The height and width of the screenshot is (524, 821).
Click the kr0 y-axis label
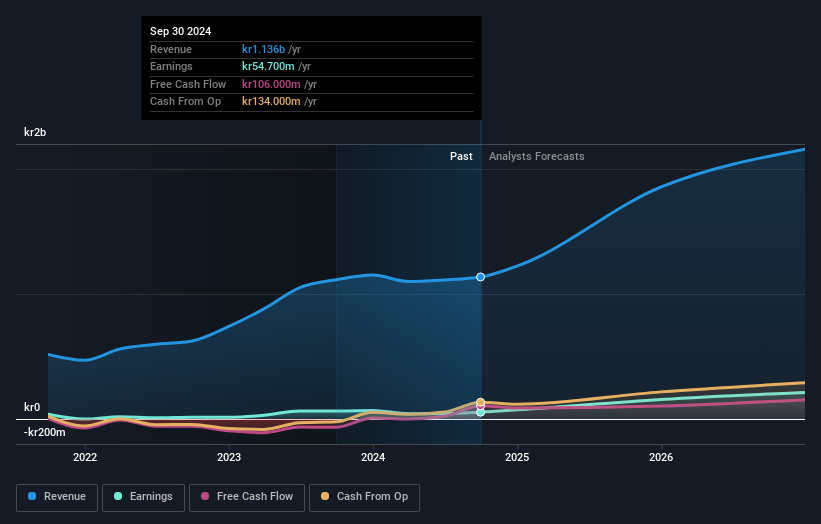point(32,407)
